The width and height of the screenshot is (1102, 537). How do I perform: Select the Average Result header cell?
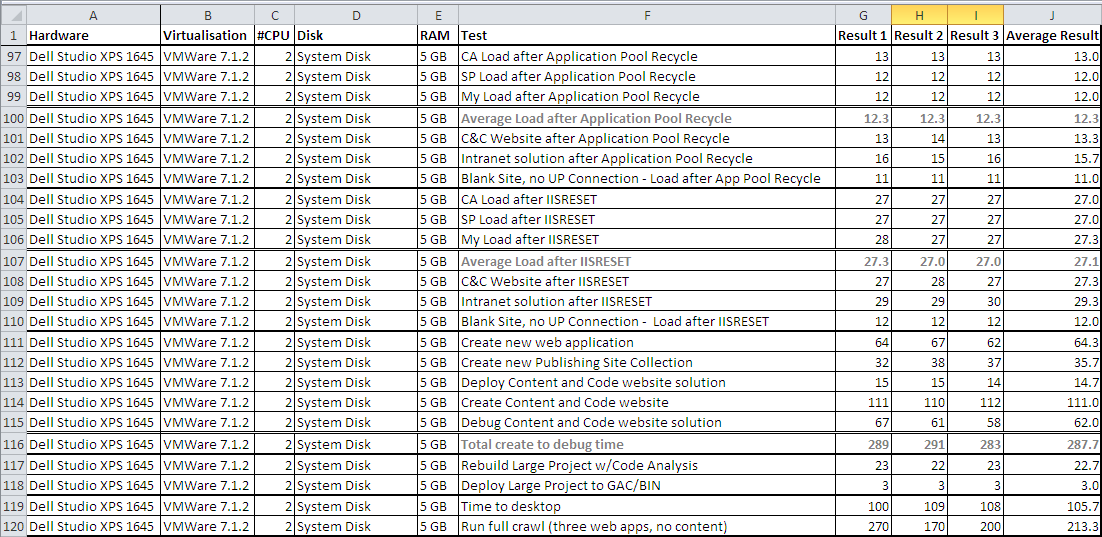[x=1052, y=36]
